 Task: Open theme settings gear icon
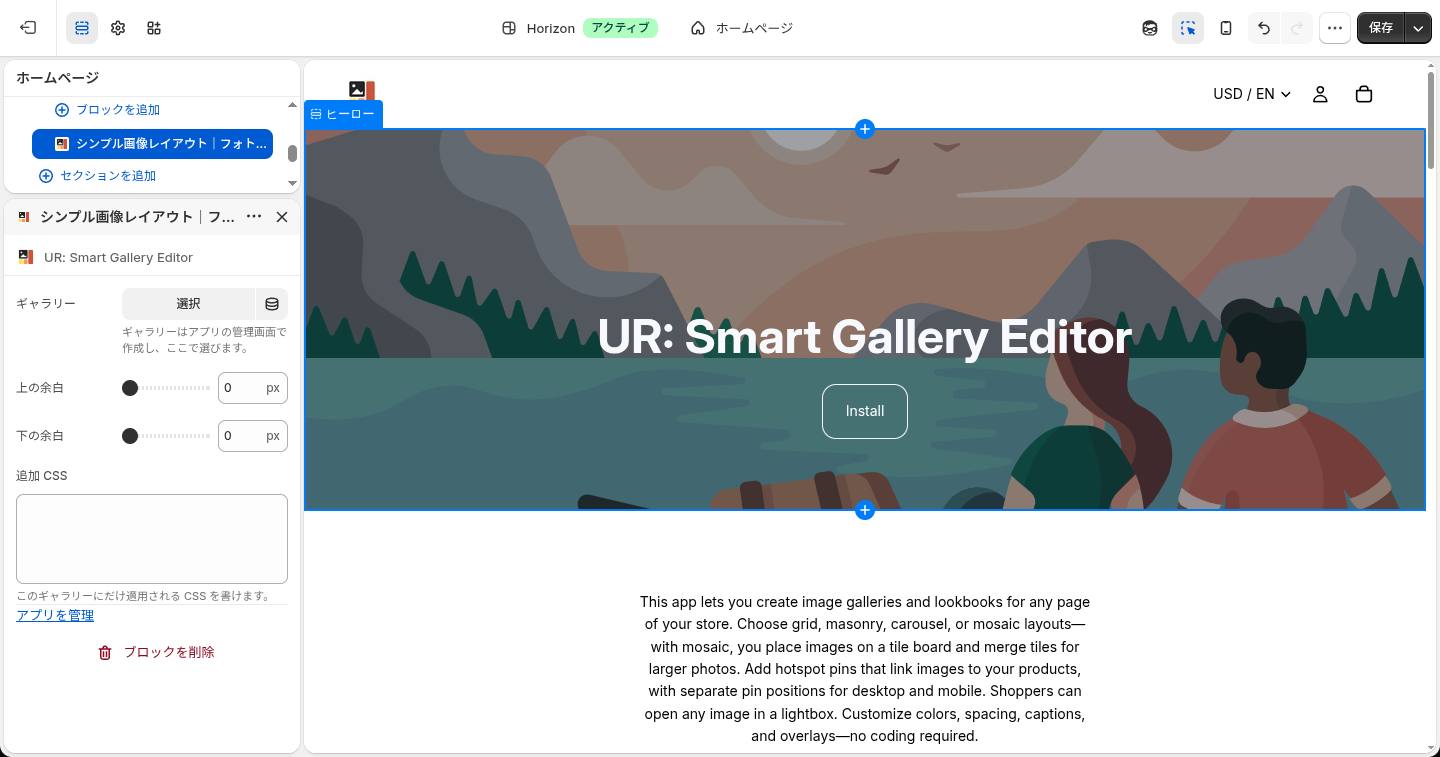(118, 28)
